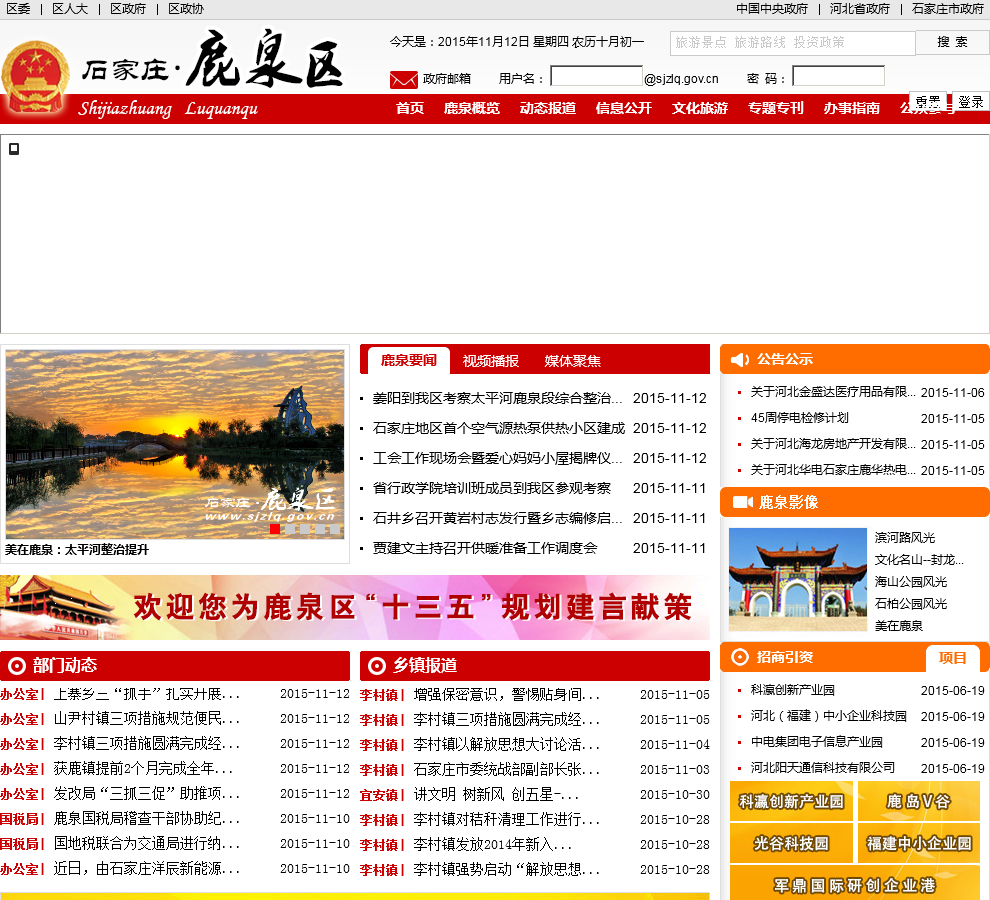Open the 美在鹿泉 image link in 鹿泉影像

pyautogui.click(x=898, y=626)
